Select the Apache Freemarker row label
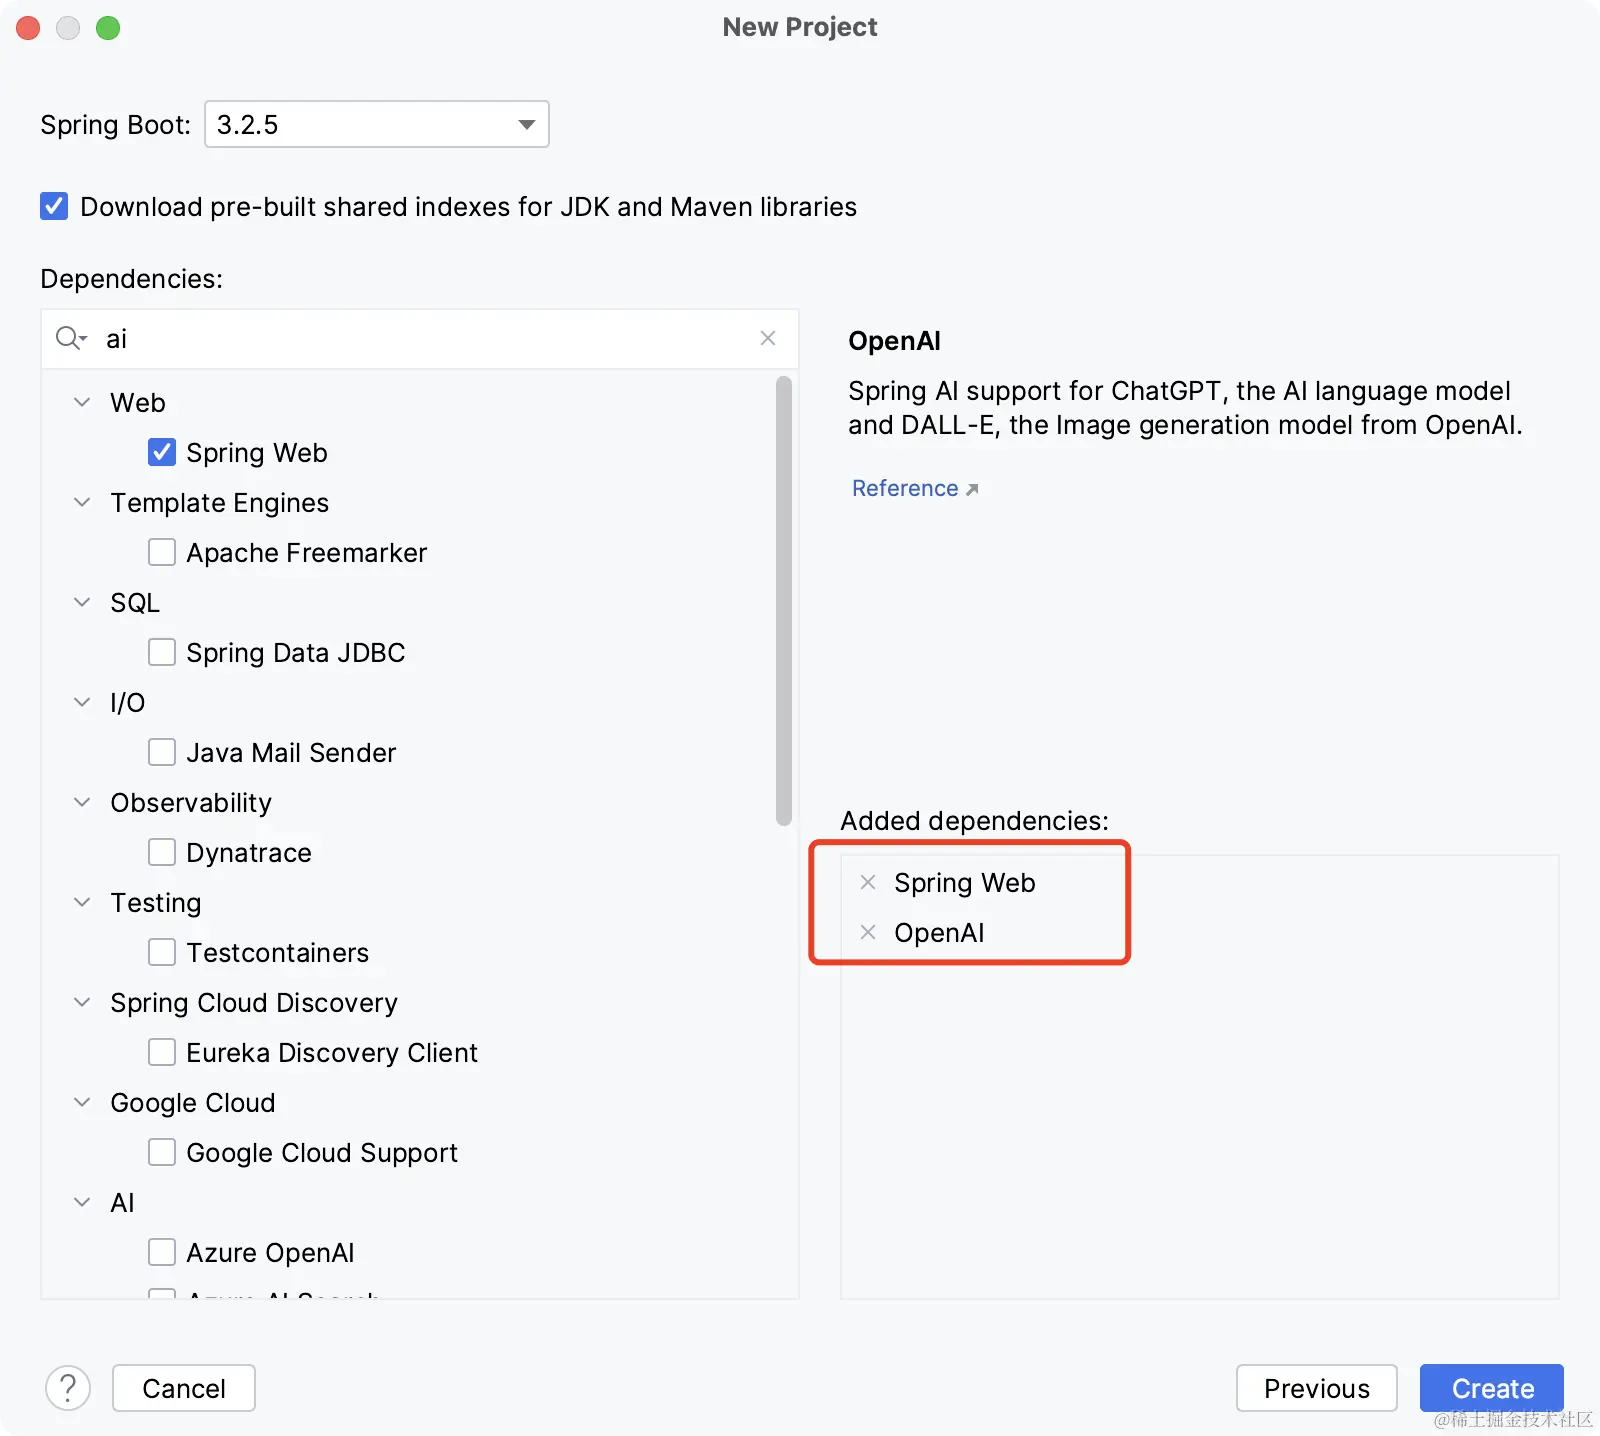1600x1436 pixels. click(x=306, y=552)
